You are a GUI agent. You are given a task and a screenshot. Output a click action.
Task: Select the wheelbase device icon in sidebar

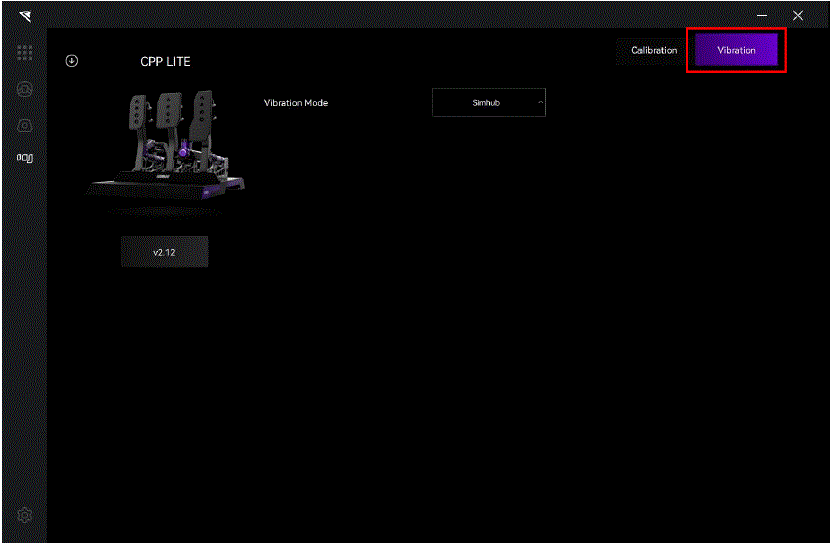(24, 126)
